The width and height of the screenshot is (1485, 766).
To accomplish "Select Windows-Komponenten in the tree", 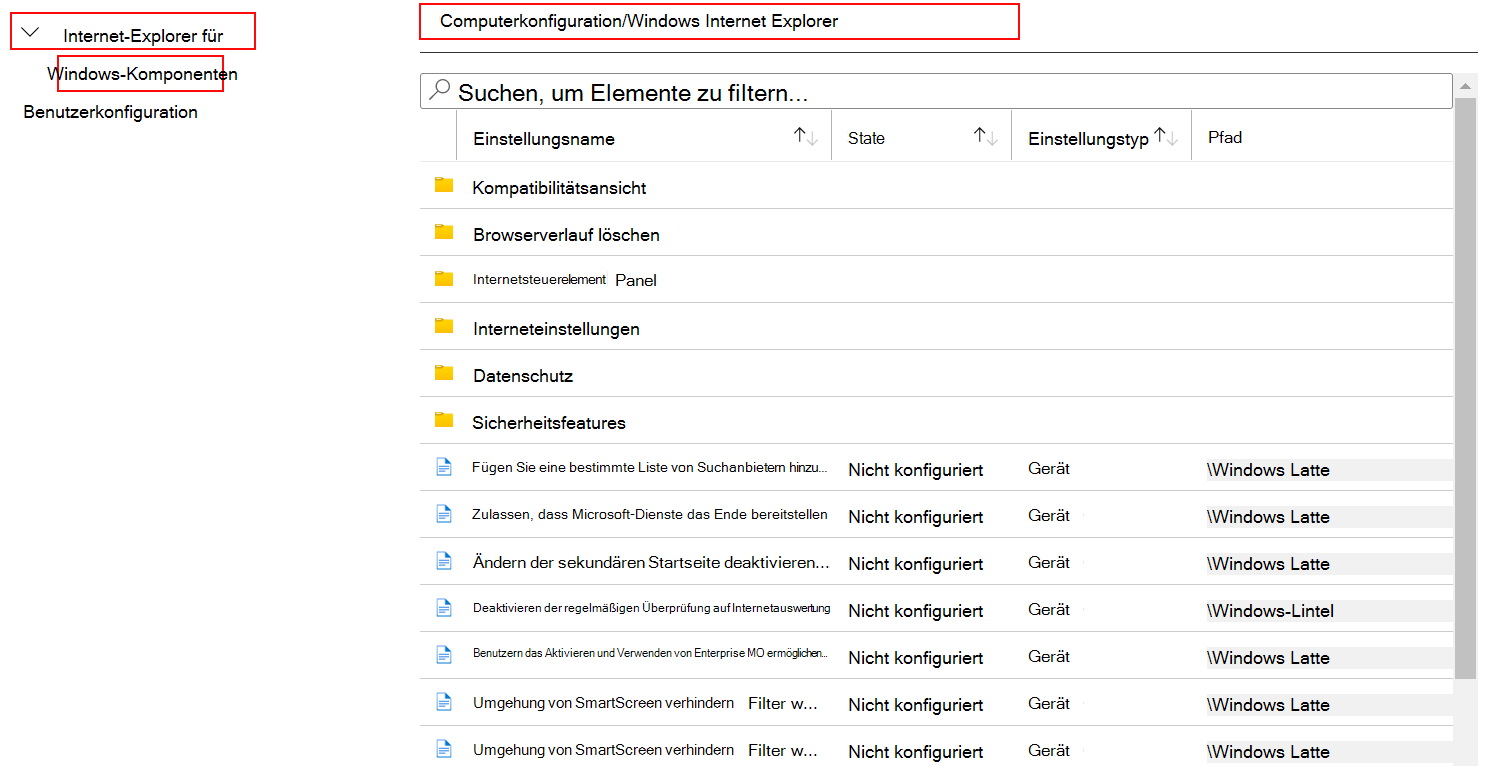I will [142, 74].
